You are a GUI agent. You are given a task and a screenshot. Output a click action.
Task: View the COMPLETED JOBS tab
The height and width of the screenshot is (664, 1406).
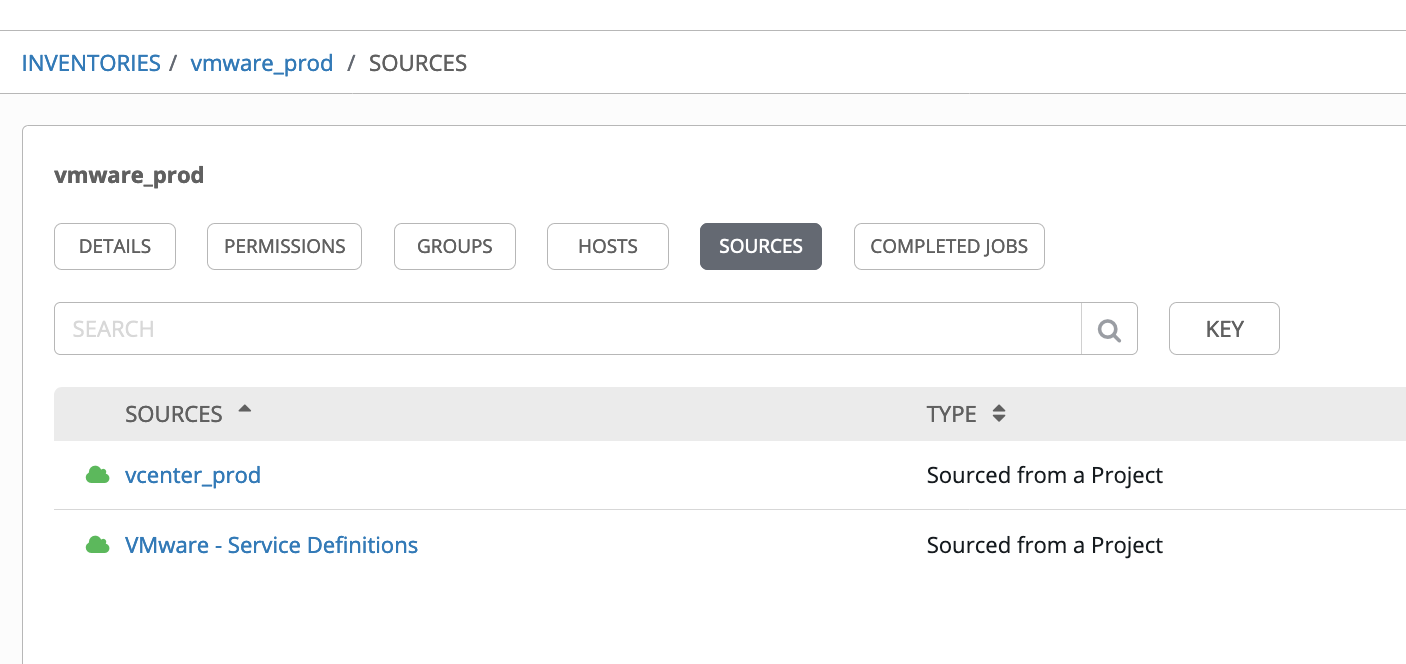[949, 246]
